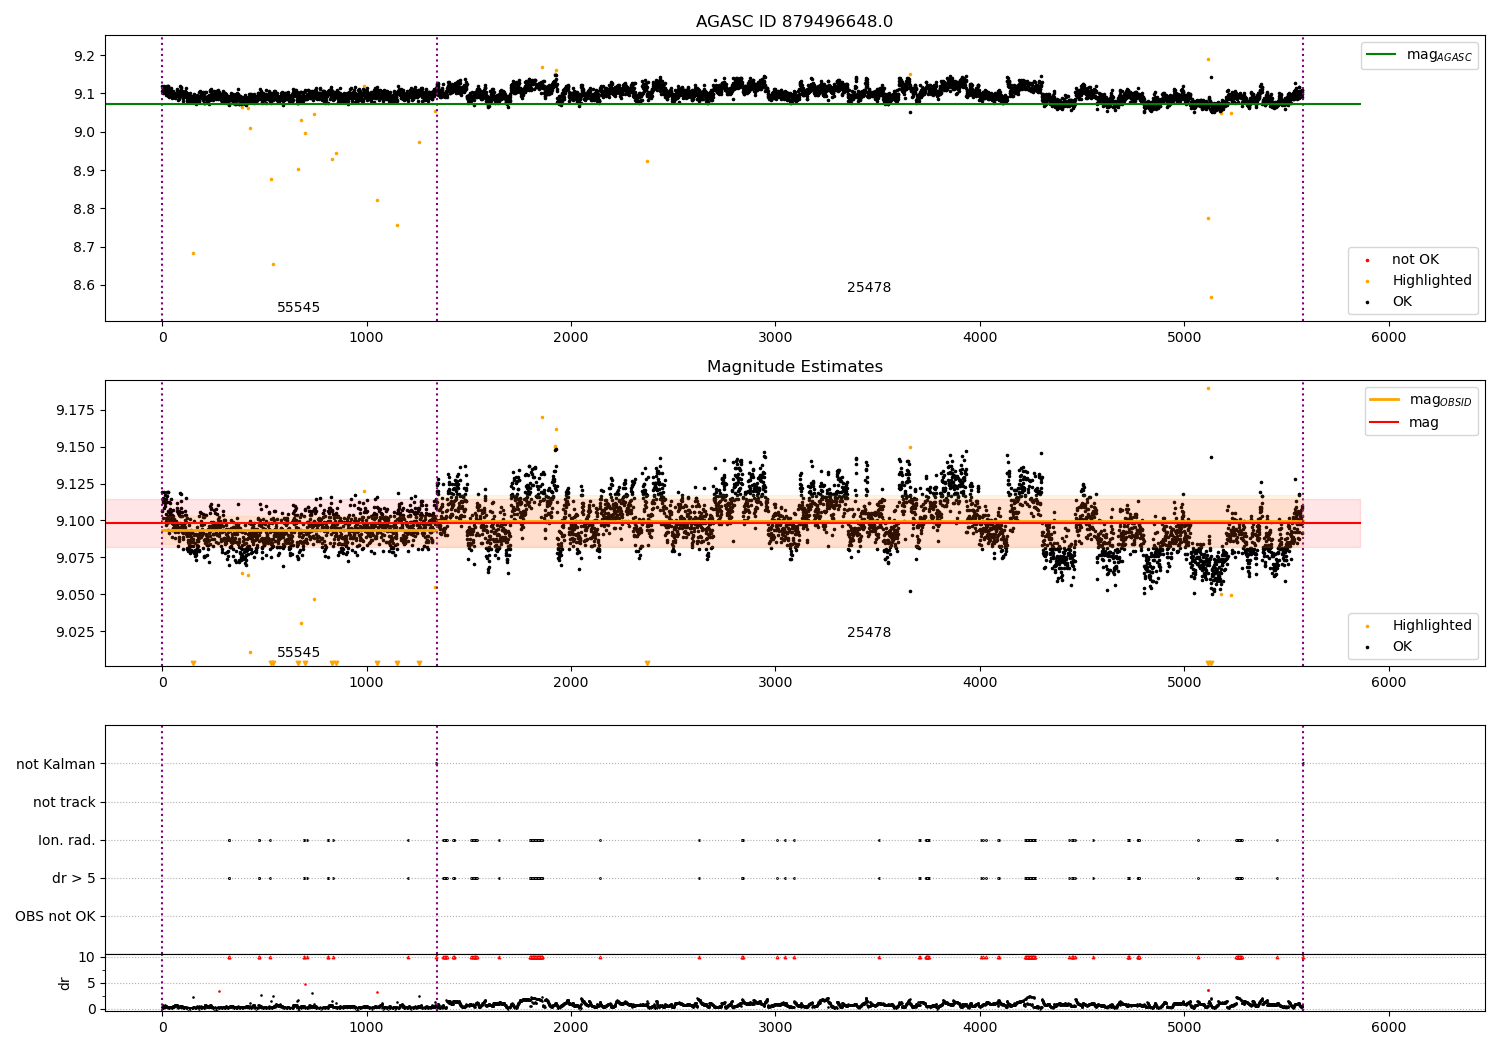1500x1050 pixels.
Task: Click the rotated 'dr' y-axis label
Action: pos(65,983)
